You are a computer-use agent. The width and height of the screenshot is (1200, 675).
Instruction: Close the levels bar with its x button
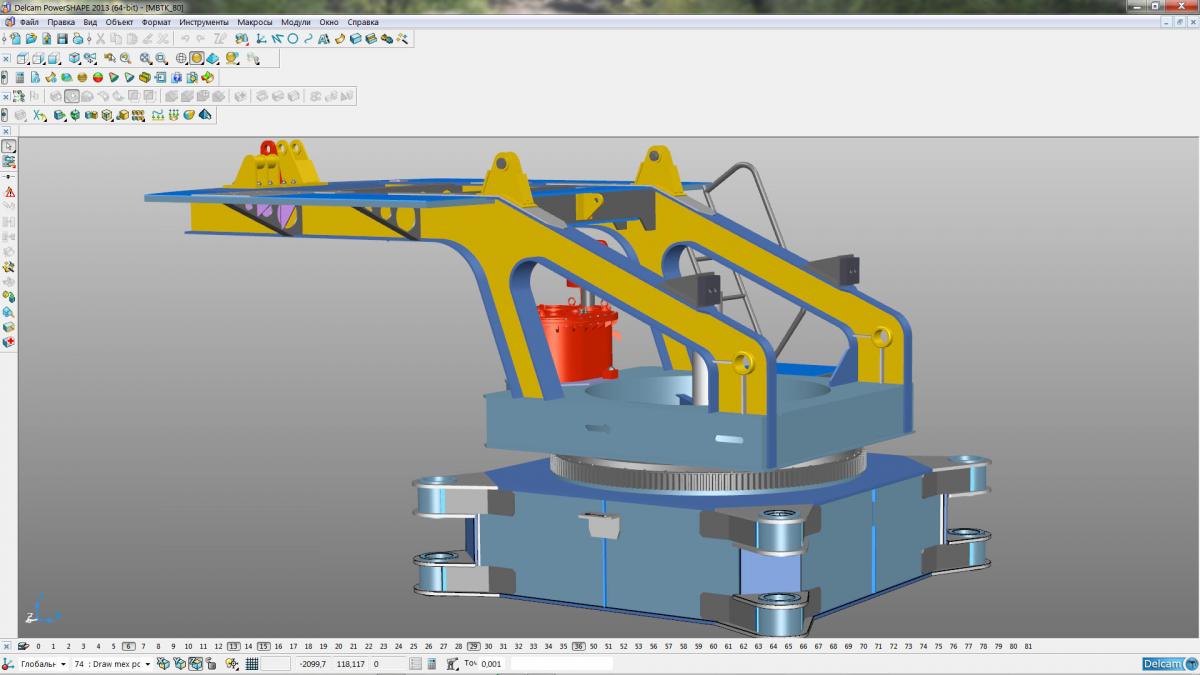7,646
